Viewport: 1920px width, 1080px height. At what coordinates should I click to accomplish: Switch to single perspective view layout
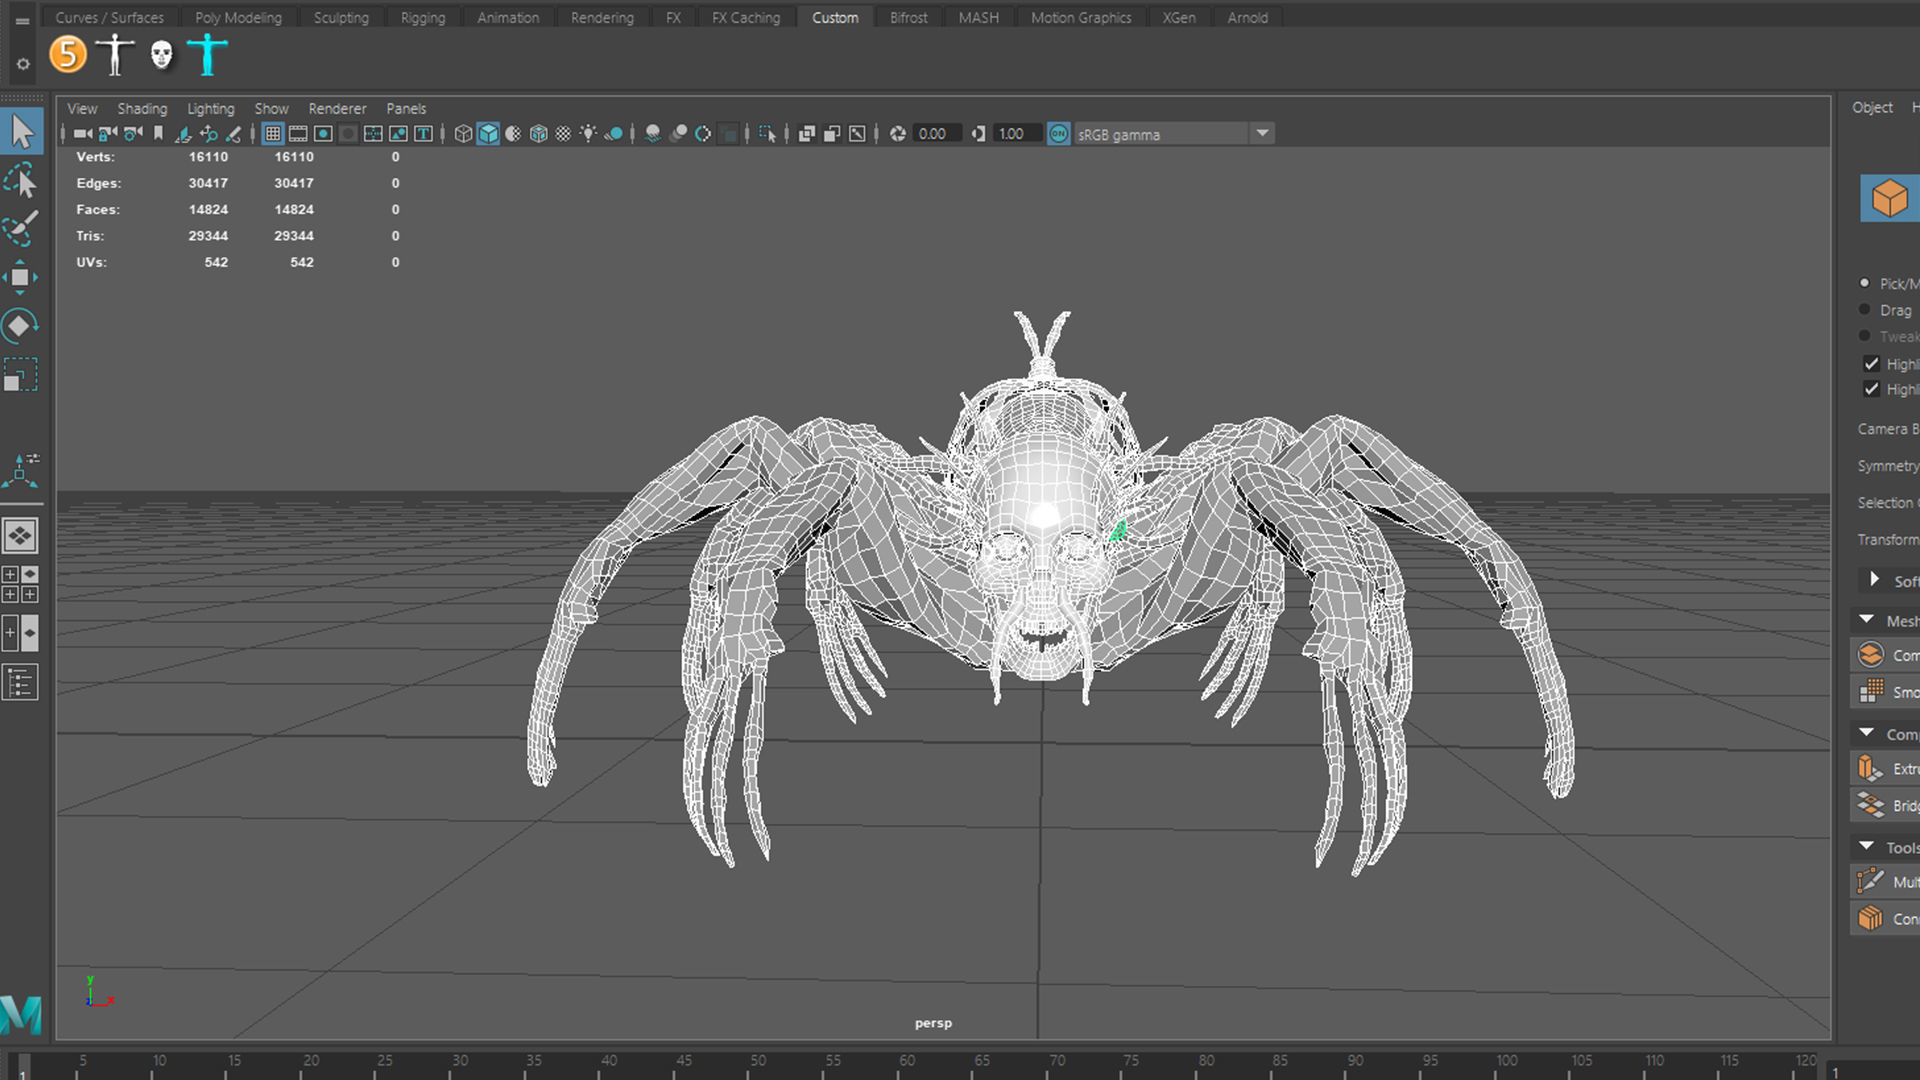coord(20,536)
